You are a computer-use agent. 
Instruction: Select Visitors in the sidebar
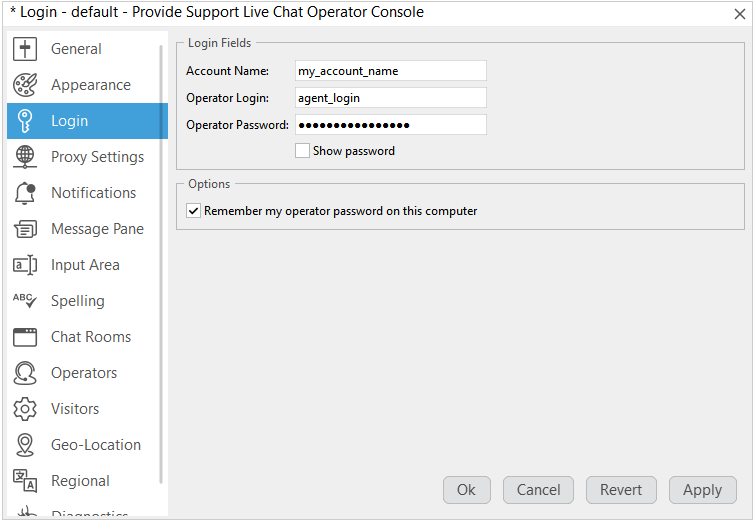[87, 409]
